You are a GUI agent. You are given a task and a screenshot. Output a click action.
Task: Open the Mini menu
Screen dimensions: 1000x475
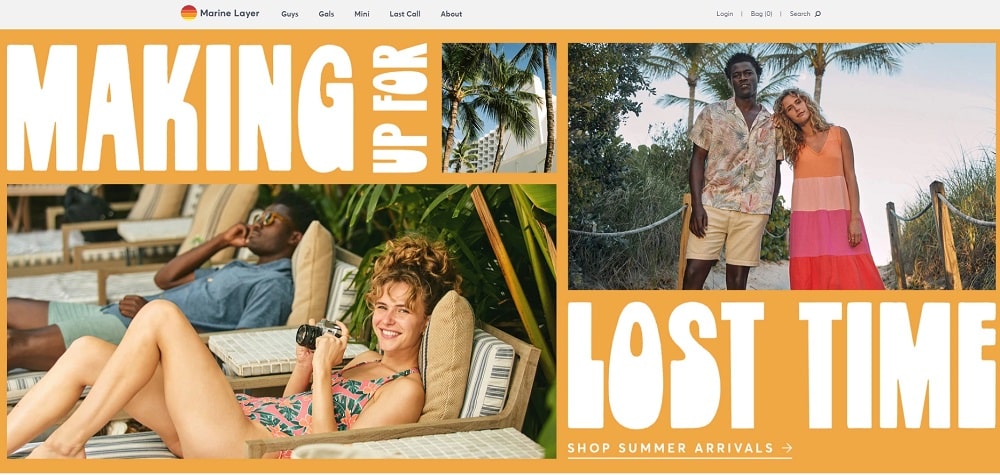click(x=362, y=14)
